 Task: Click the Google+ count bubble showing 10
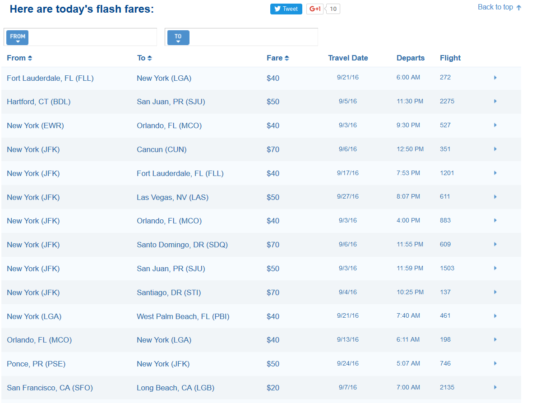tap(333, 9)
